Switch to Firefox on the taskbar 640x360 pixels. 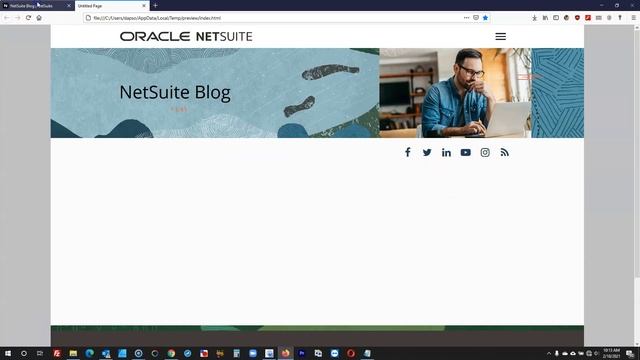click(x=285, y=353)
